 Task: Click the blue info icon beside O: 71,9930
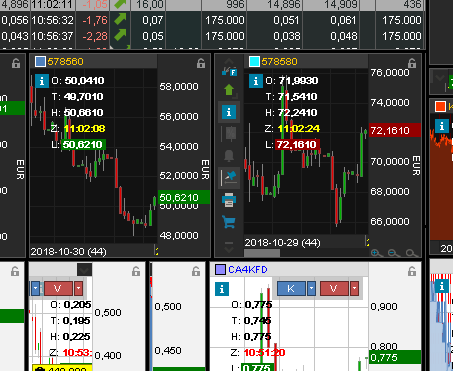coord(256,81)
